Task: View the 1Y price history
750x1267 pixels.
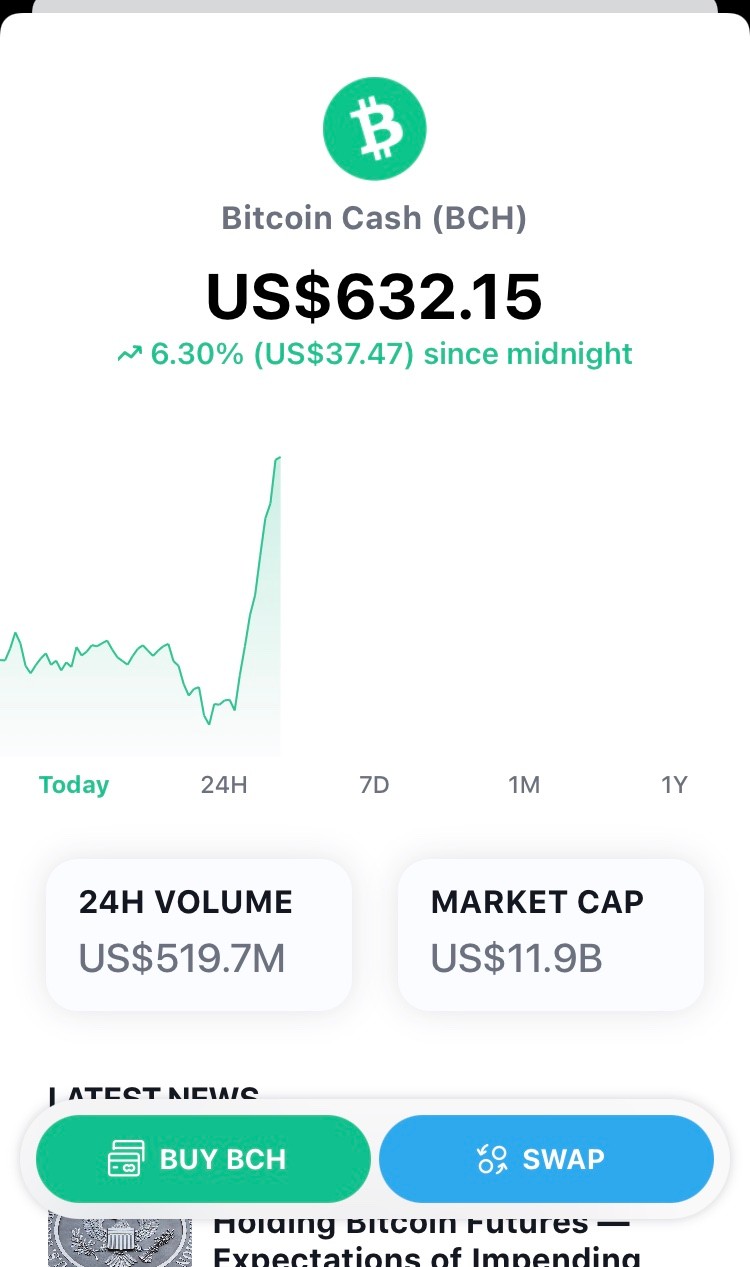Action: click(675, 785)
